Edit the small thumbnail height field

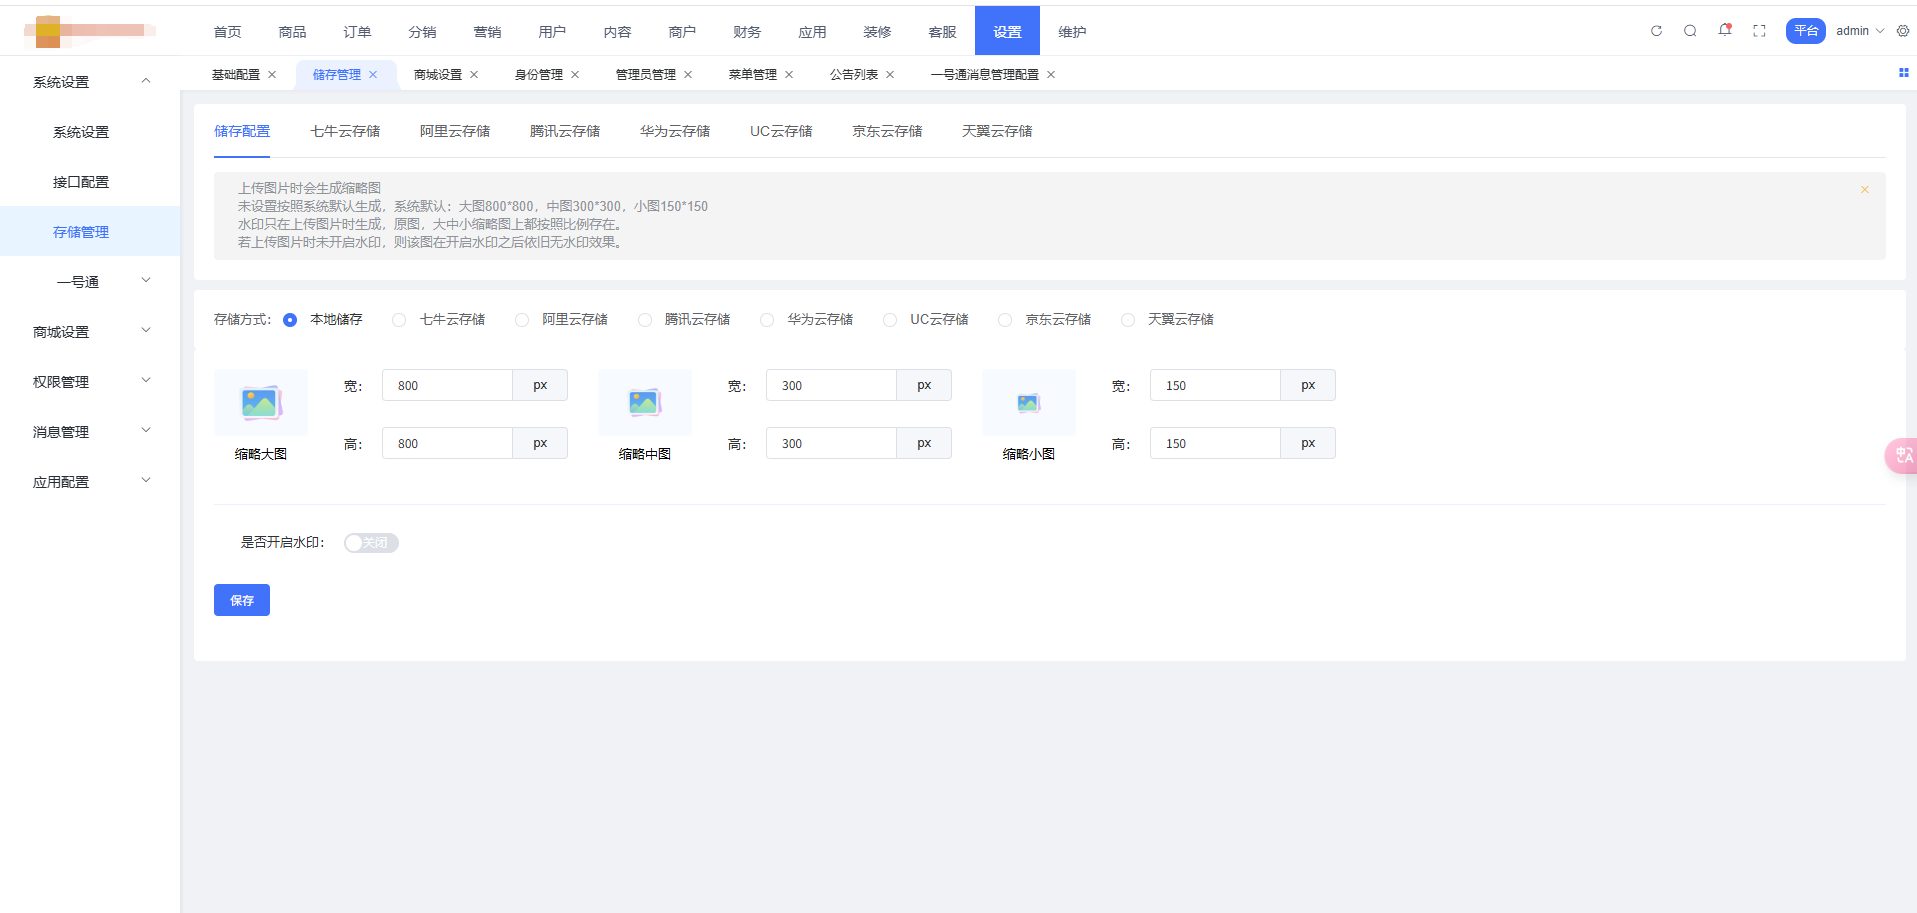pyautogui.click(x=1215, y=444)
